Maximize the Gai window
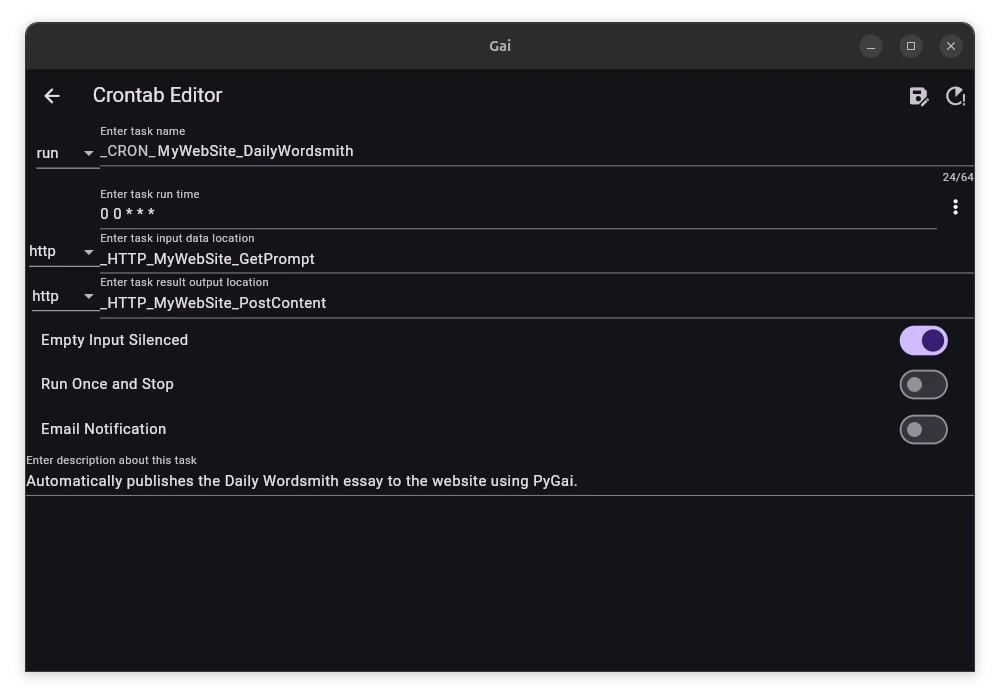This screenshot has width=1000, height=700. pyautogui.click(x=911, y=46)
